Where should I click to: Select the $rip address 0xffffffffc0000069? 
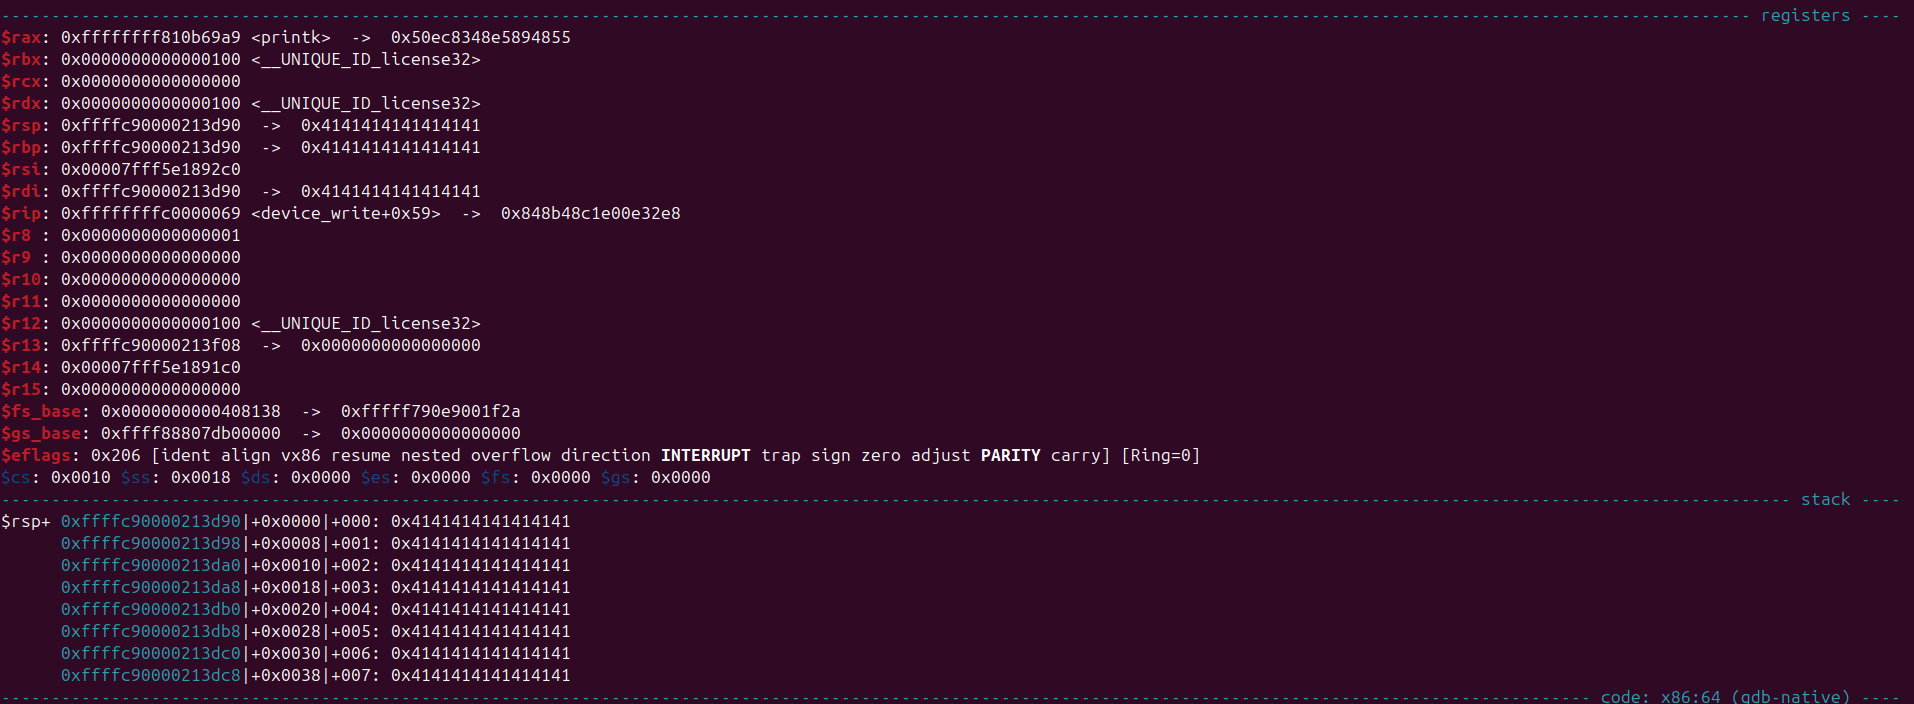point(151,213)
